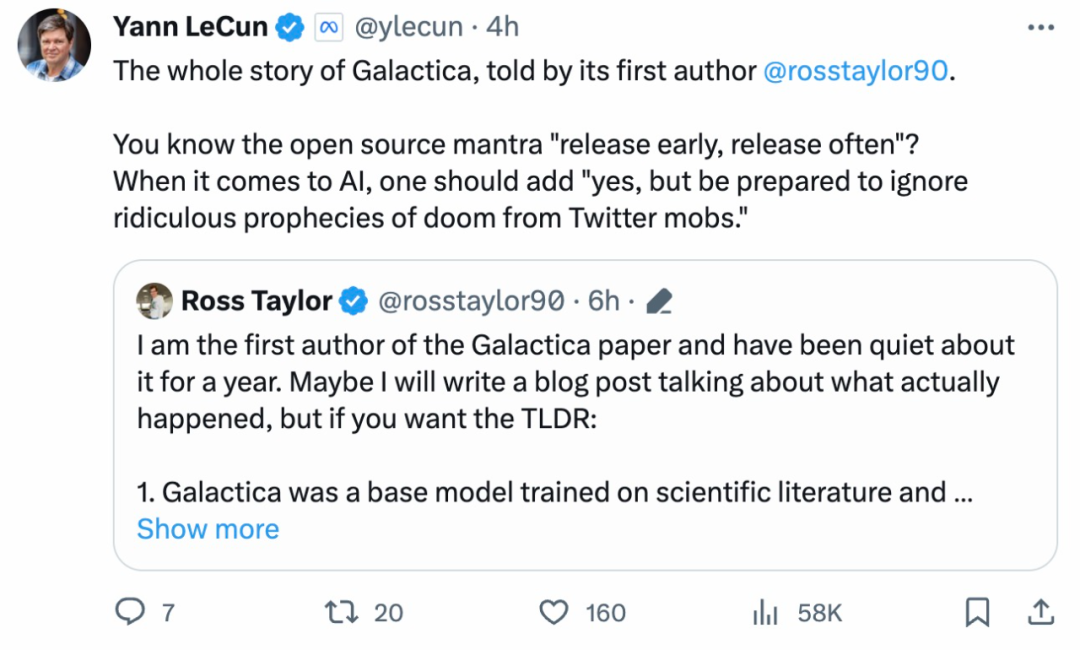This screenshot has height=650, width=1080.
Task: View analytics bar chart icon
Action: [x=765, y=612]
